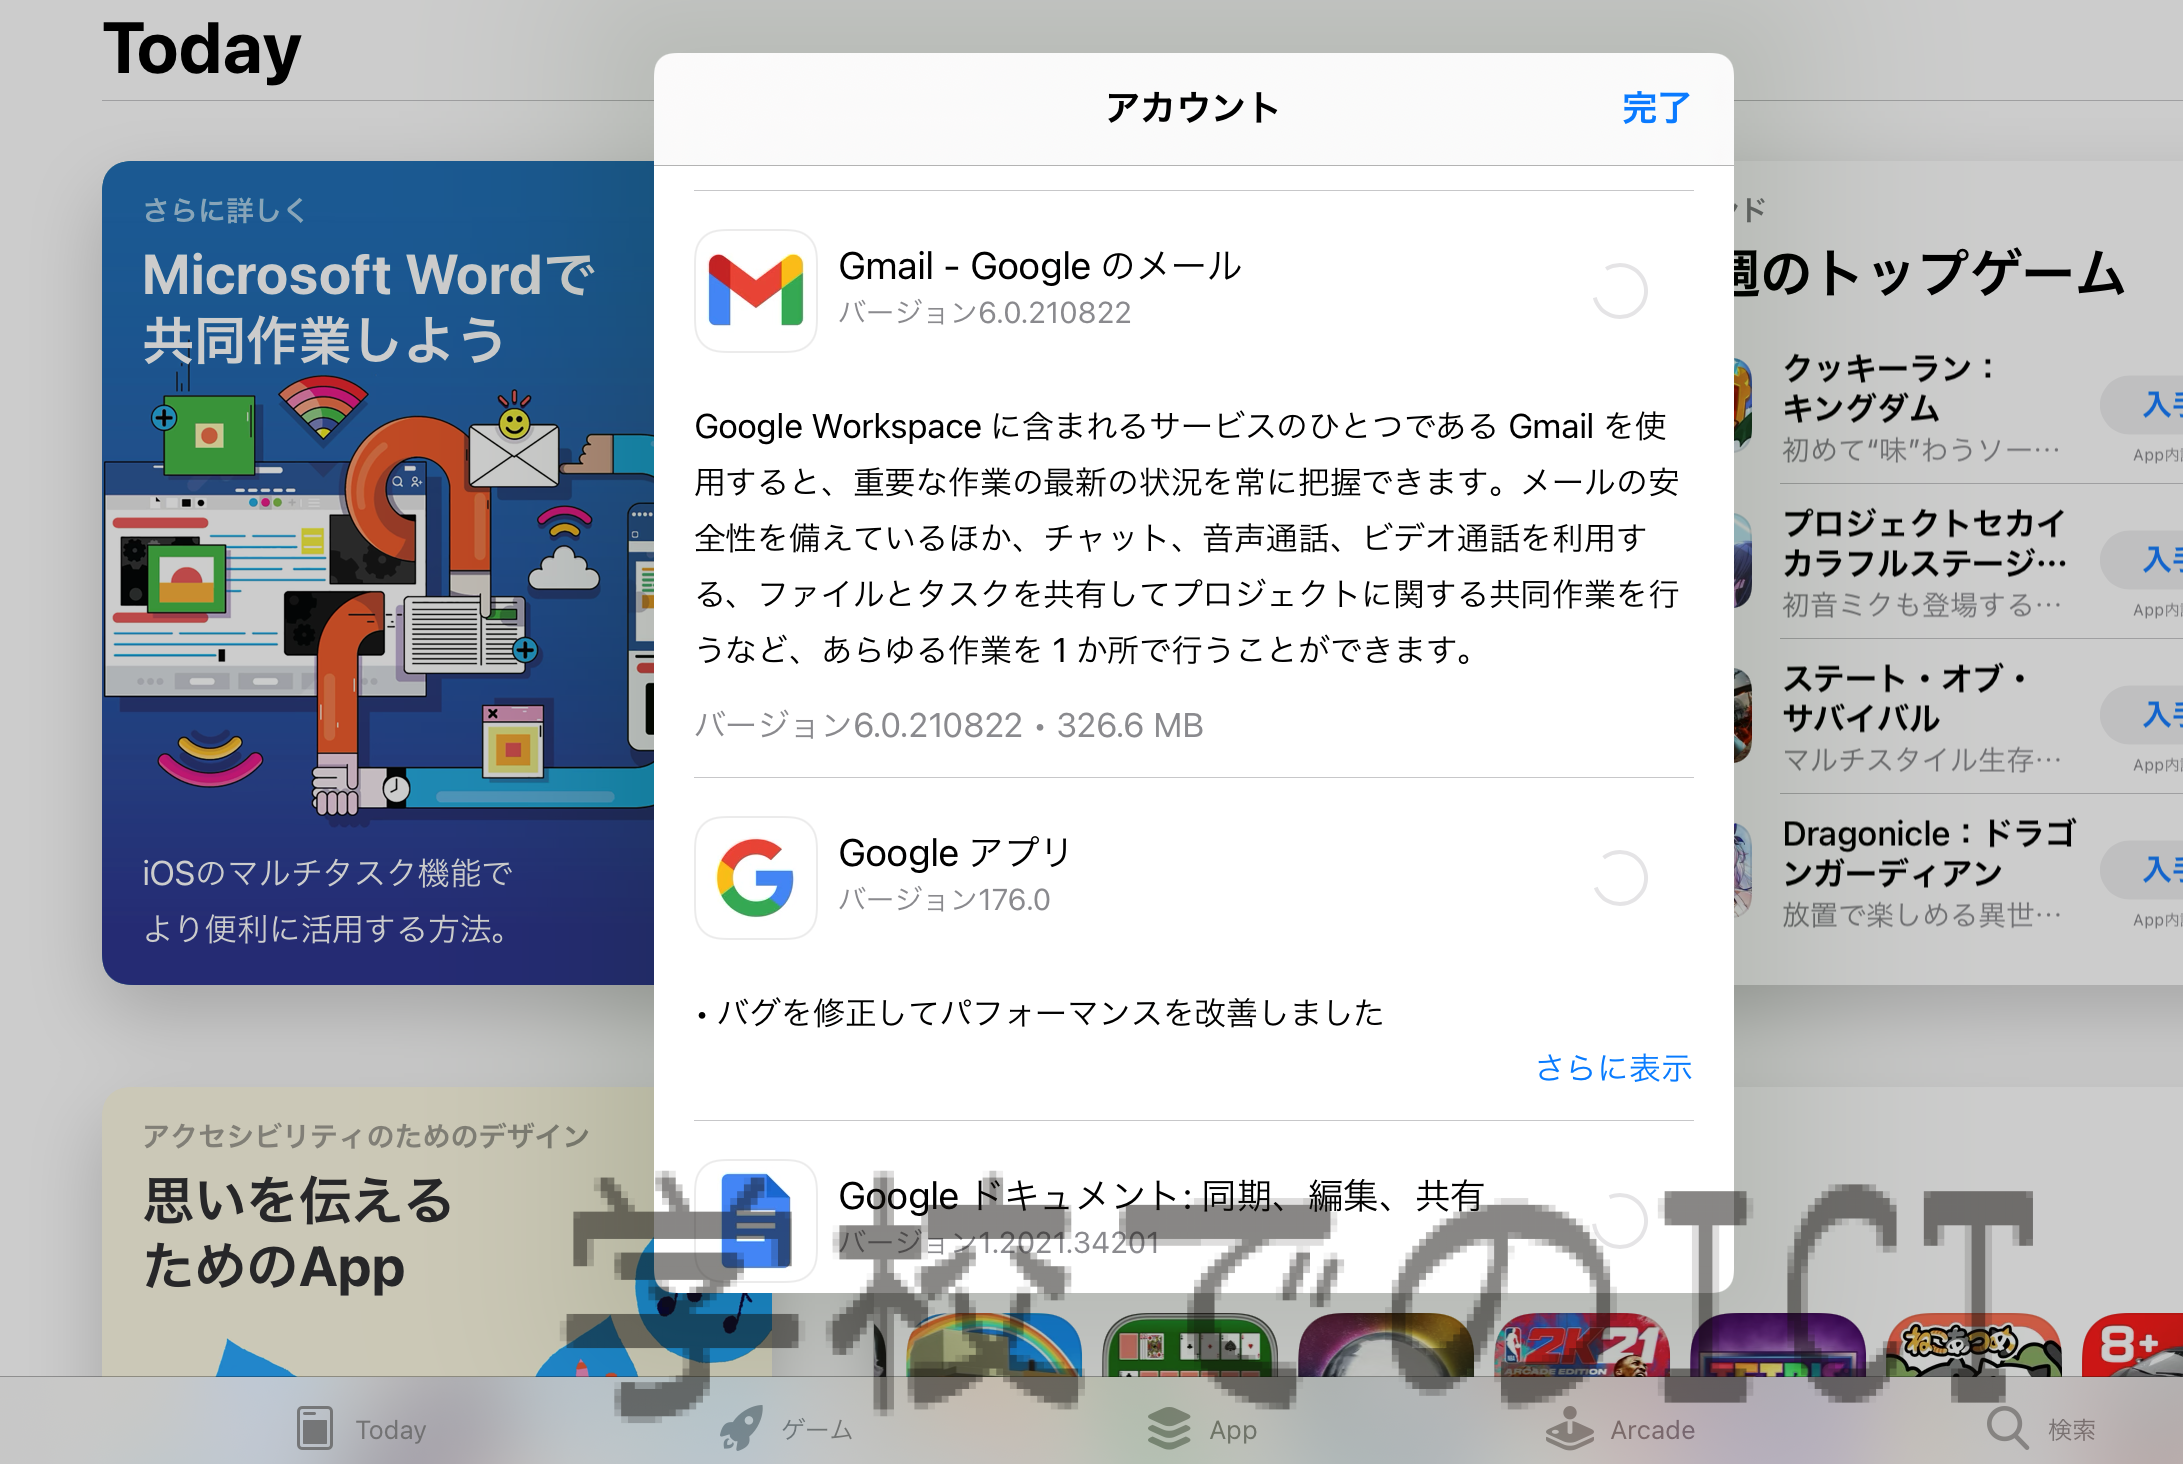Select the バグを修正してパフォーマンスを改善しました note
The width and height of the screenshot is (2183, 1464).
[1039, 1013]
